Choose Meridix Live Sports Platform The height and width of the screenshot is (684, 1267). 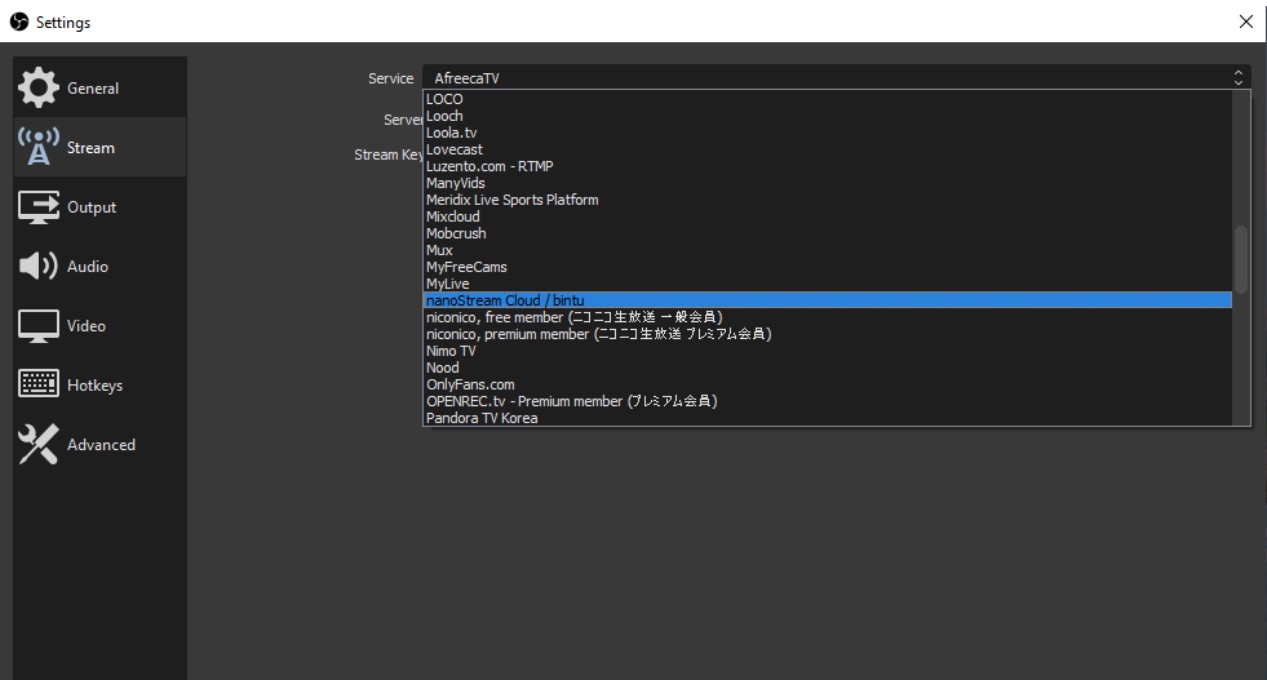tap(827, 200)
